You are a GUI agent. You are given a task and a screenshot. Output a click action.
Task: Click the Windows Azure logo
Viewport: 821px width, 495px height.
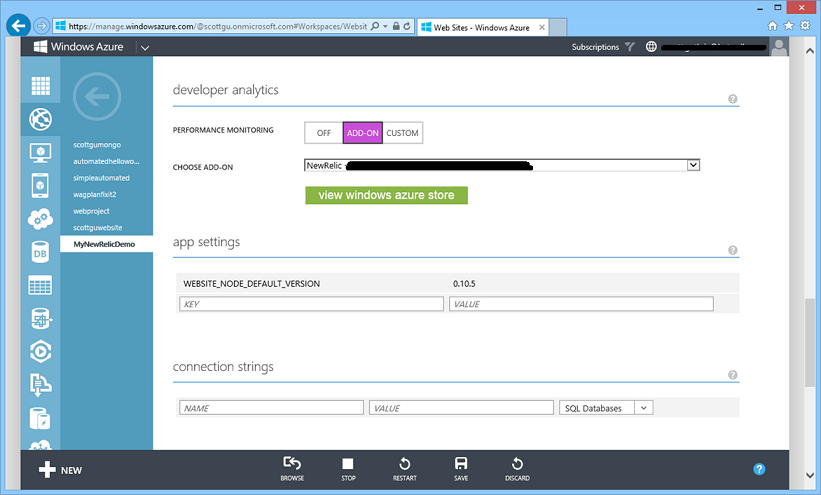[x=79, y=47]
